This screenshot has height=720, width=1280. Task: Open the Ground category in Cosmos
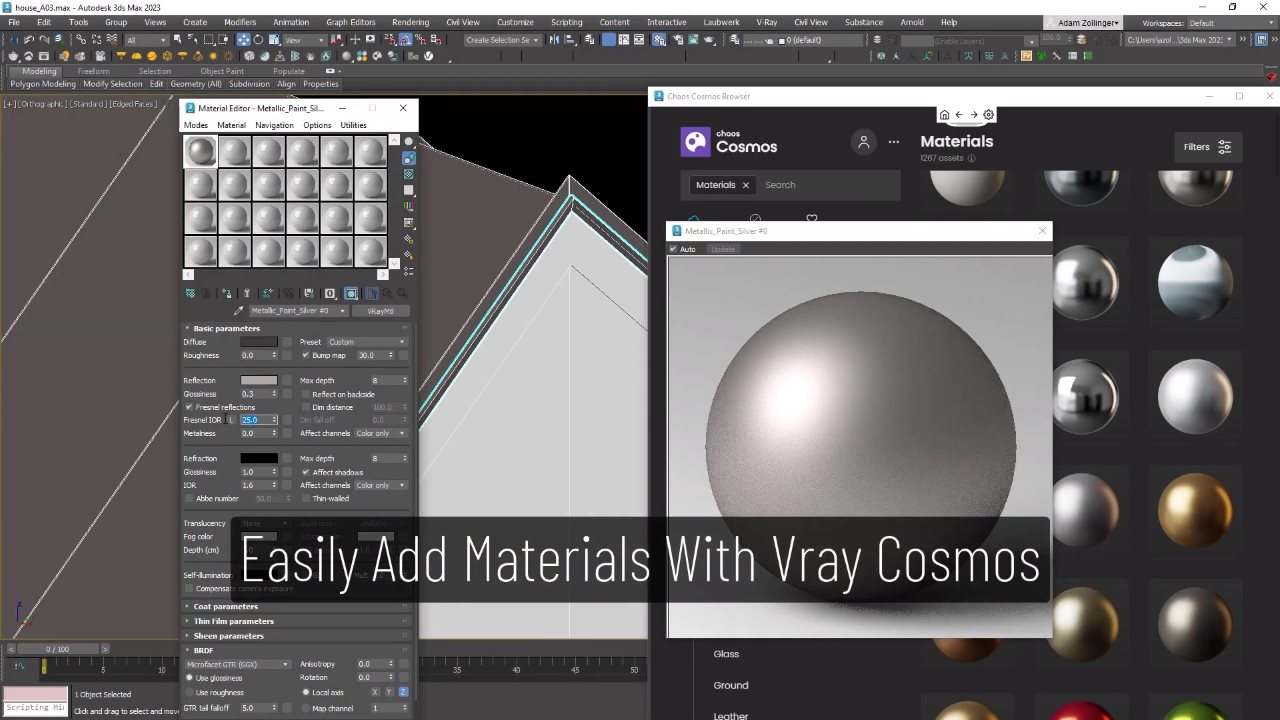pyautogui.click(x=731, y=685)
